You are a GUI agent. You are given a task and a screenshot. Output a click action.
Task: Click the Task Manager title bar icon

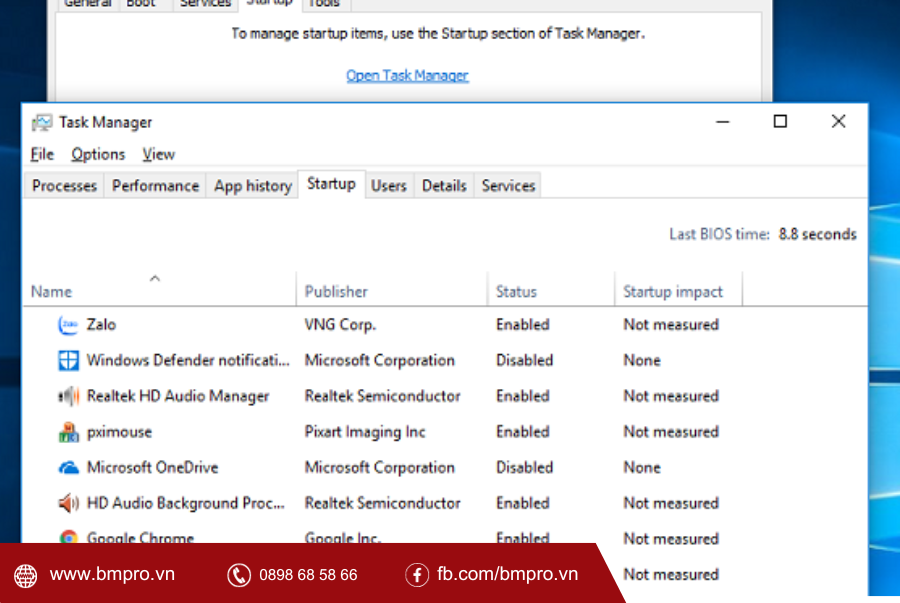click(41, 122)
